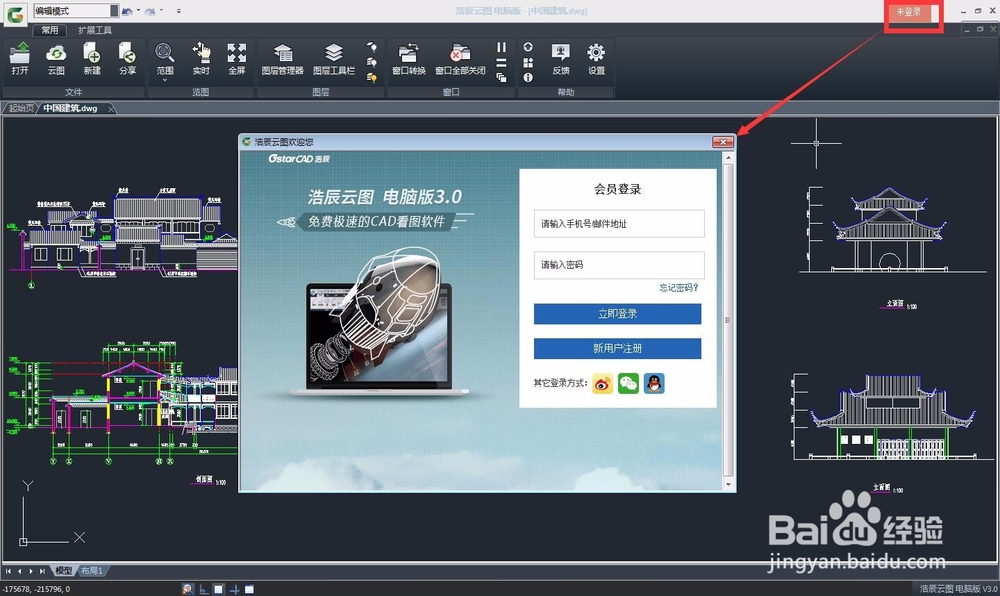This screenshot has width=1000, height=596.
Task: Open the 起始页 document tab
Action: click(21, 108)
